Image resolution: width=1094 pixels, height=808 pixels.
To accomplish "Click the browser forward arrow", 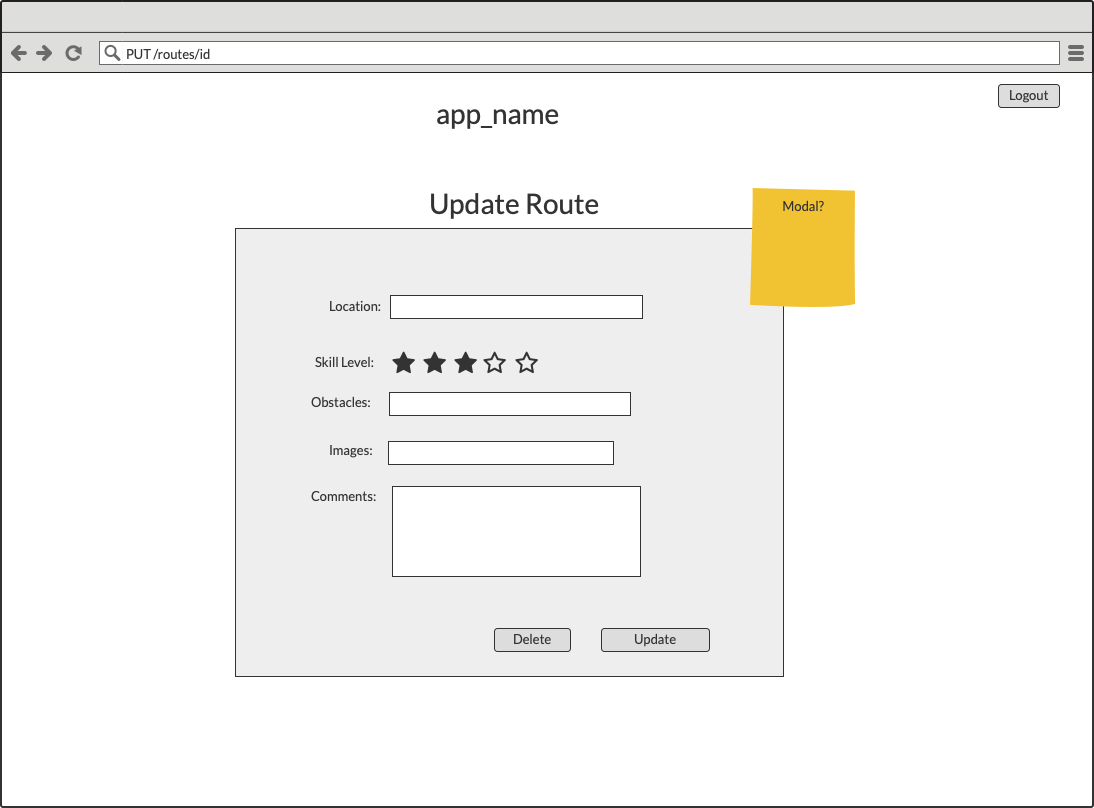I will coord(44,53).
